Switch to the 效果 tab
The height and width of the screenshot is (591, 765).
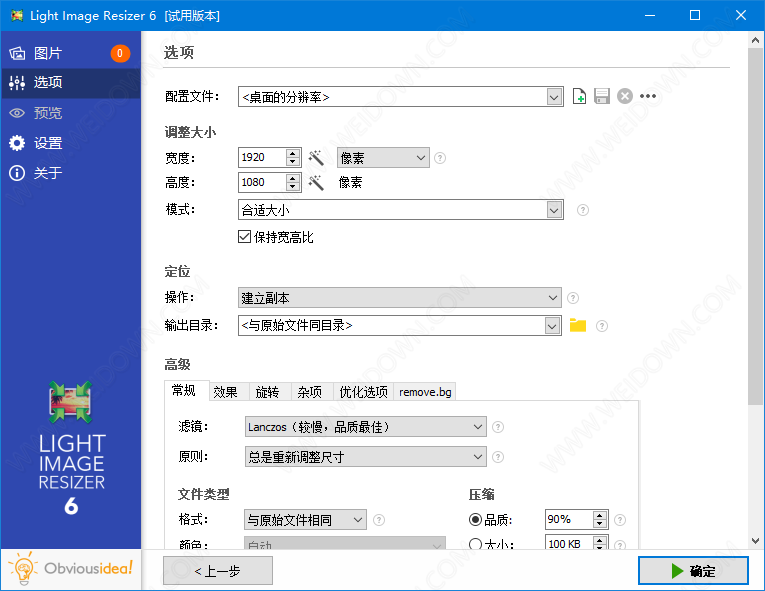[225, 392]
